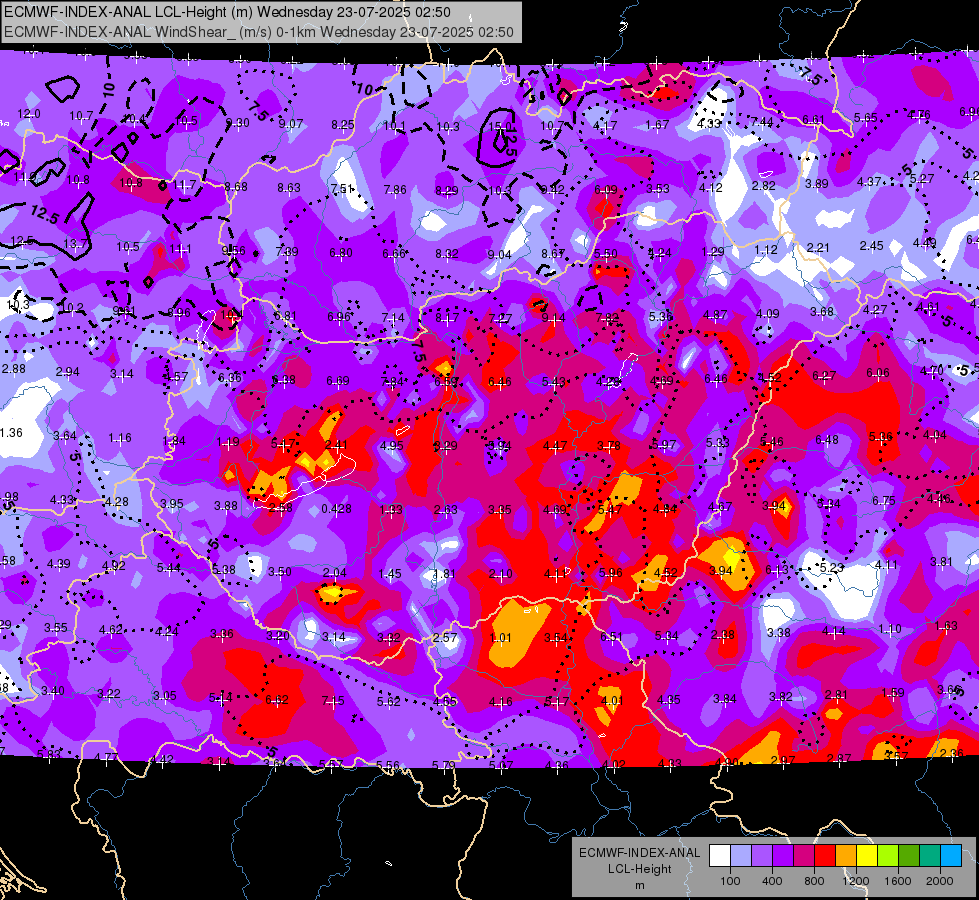
Task: Click the legend label ECMWF-INDEX-ANAL
Action: (x=639, y=853)
